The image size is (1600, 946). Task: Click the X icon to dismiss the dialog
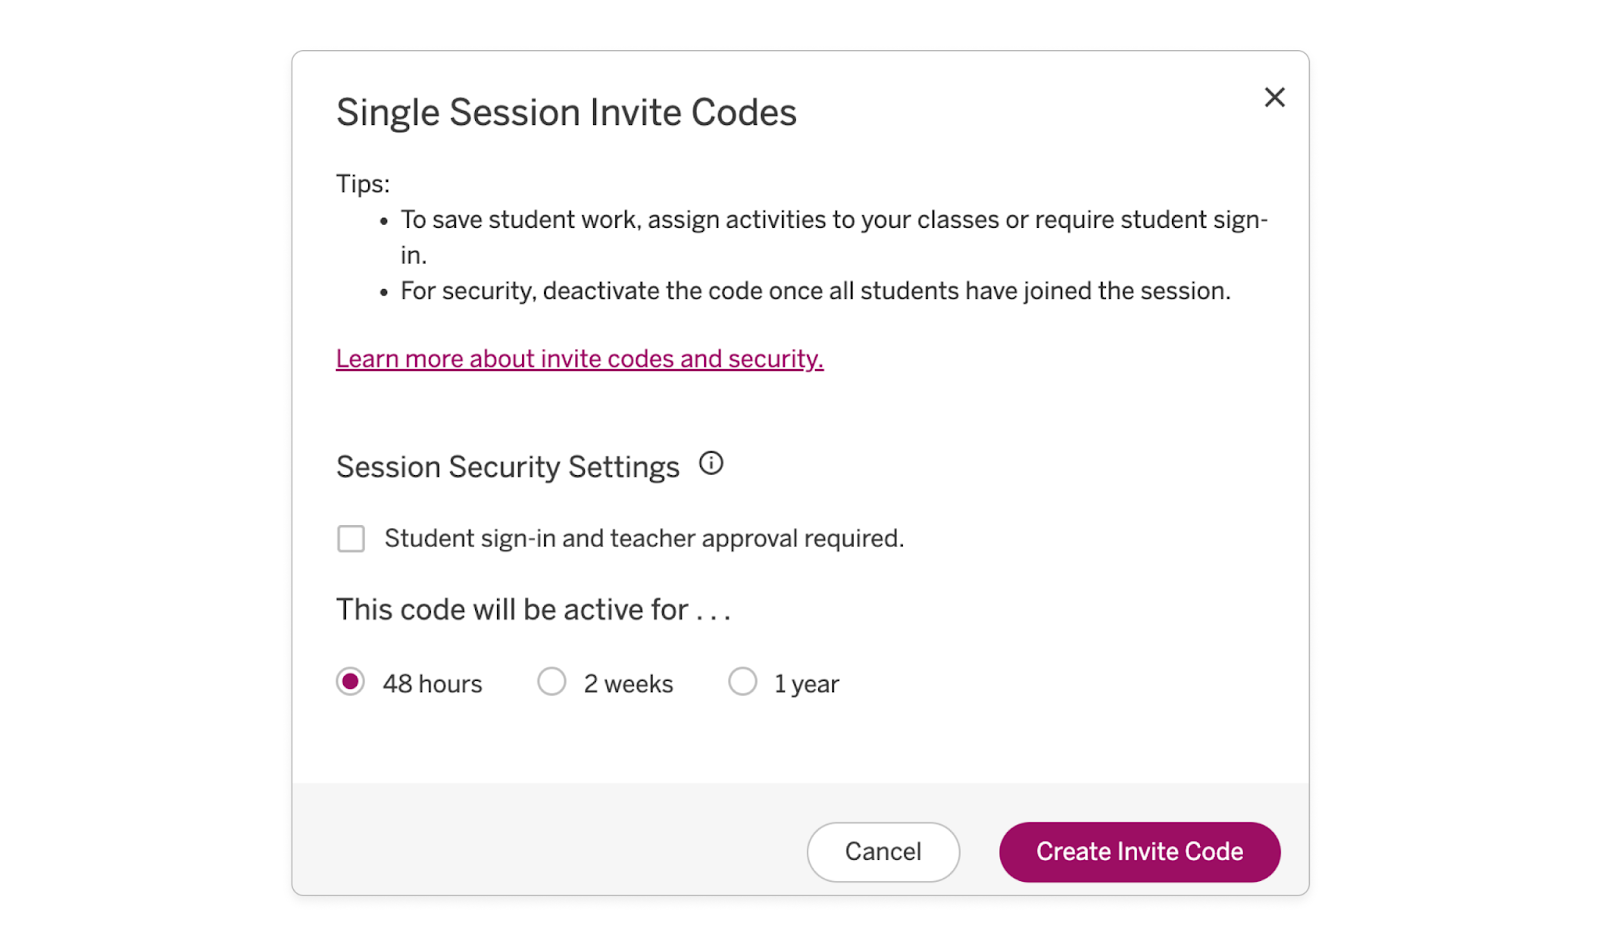(x=1275, y=97)
